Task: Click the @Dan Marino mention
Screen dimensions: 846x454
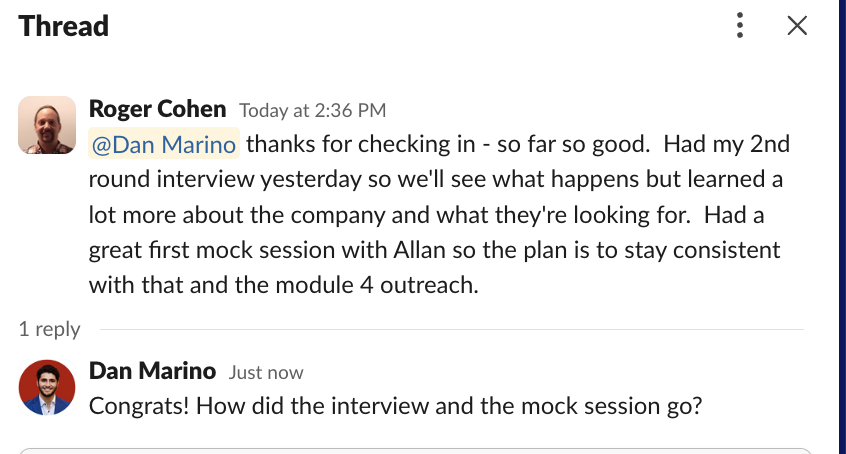Action: 164,144
